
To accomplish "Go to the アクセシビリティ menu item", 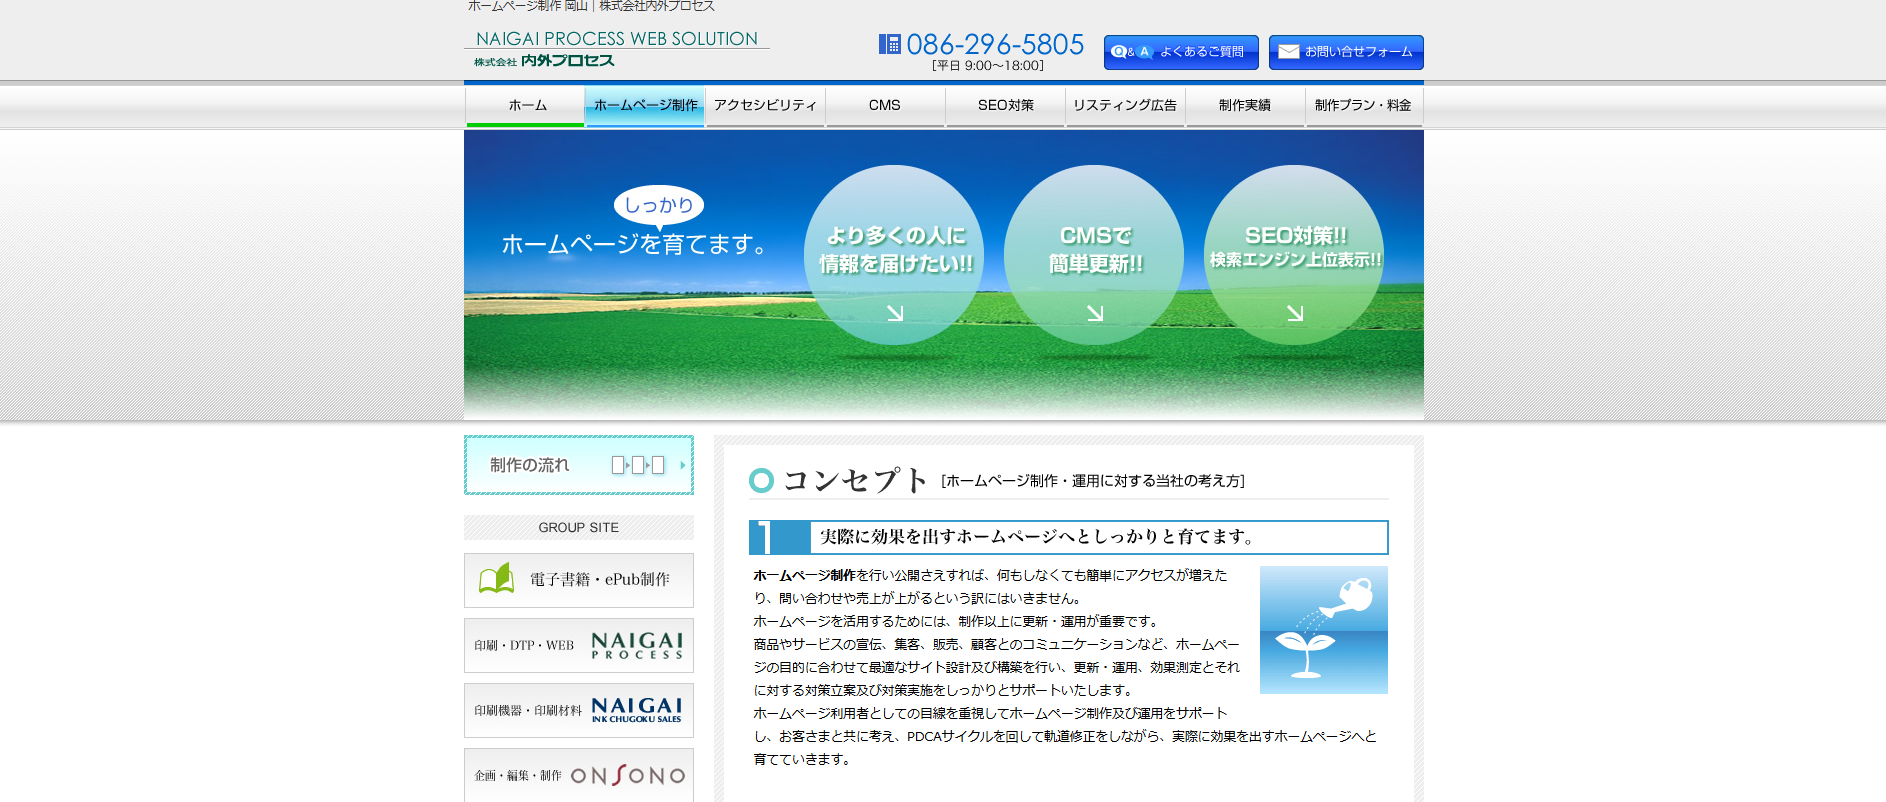I will click(765, 106).
